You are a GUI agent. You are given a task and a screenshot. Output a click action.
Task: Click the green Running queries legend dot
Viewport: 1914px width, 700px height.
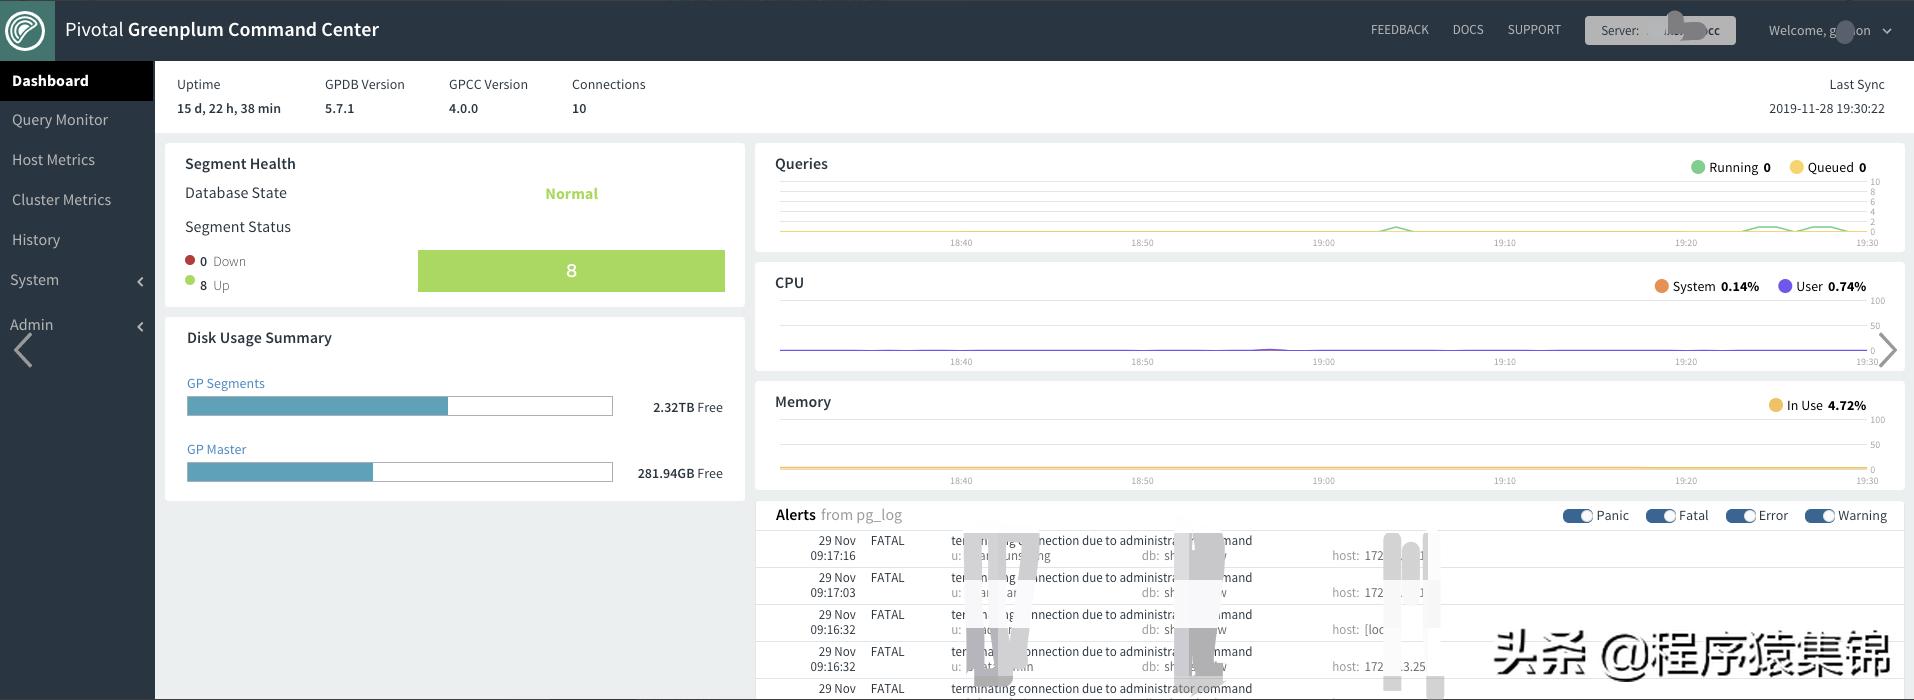[1697, 167]
